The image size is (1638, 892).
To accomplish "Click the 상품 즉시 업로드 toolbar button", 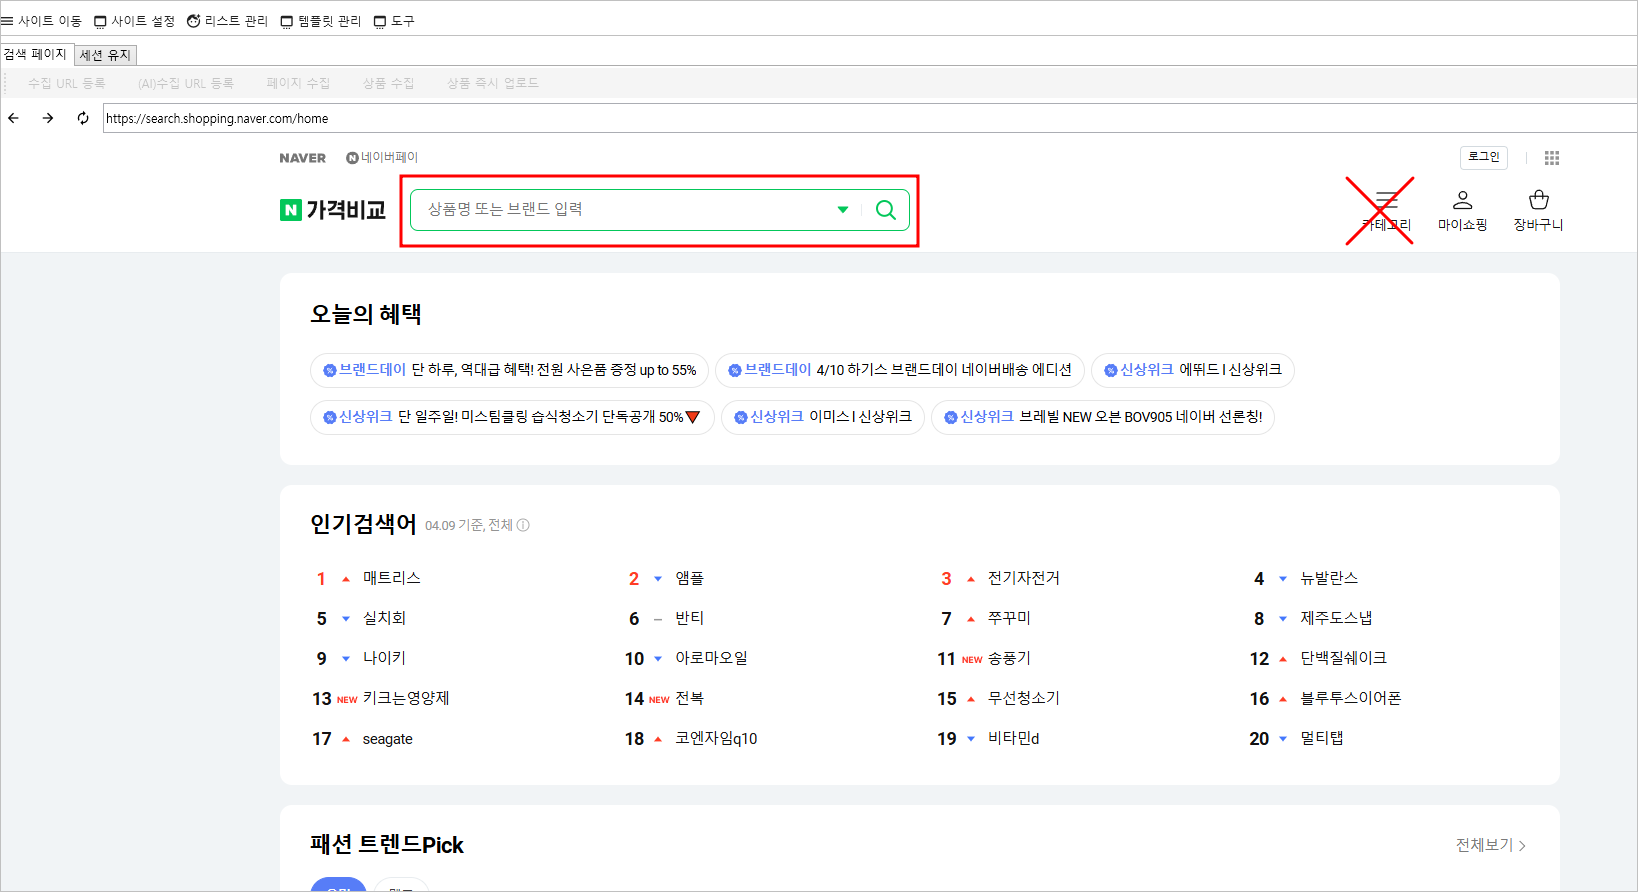I will click(x=493, y=83).
